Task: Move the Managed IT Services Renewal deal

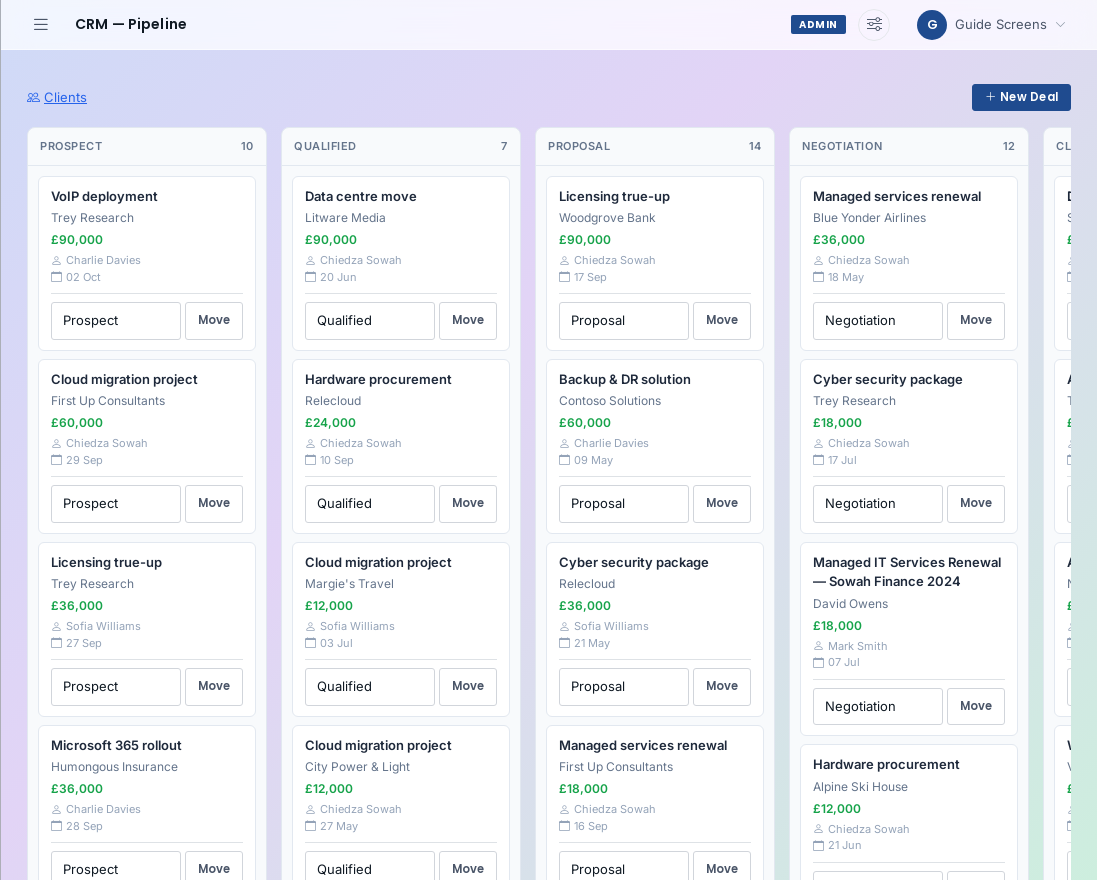Action: [x=976, y=707]
